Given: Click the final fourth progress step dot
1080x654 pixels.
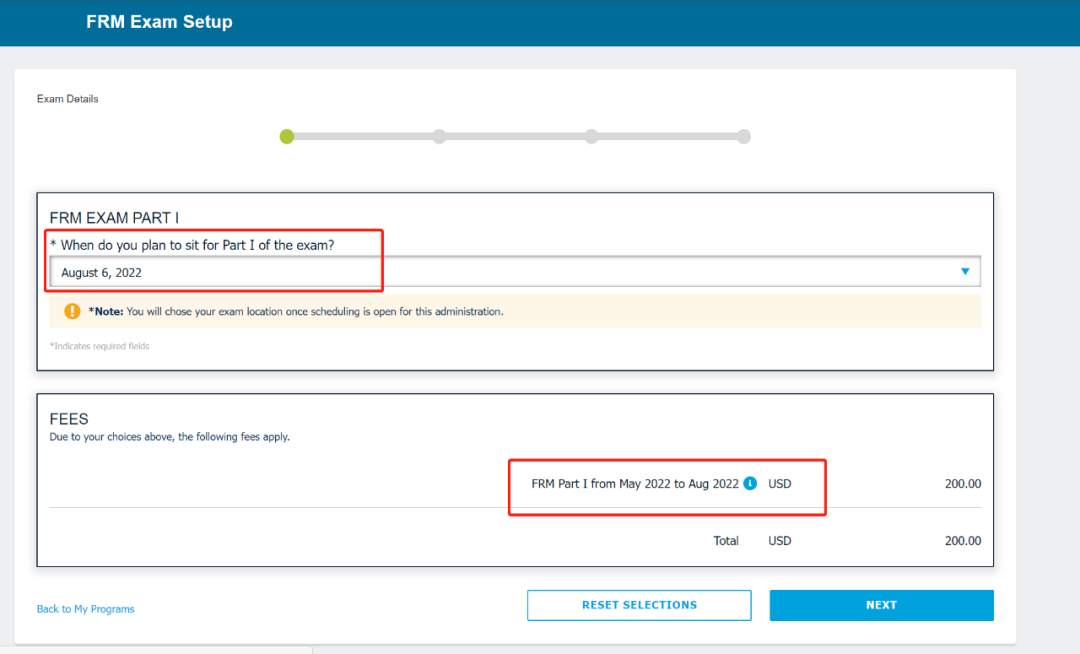Looking at the screenshot, I should pos(743,137).
